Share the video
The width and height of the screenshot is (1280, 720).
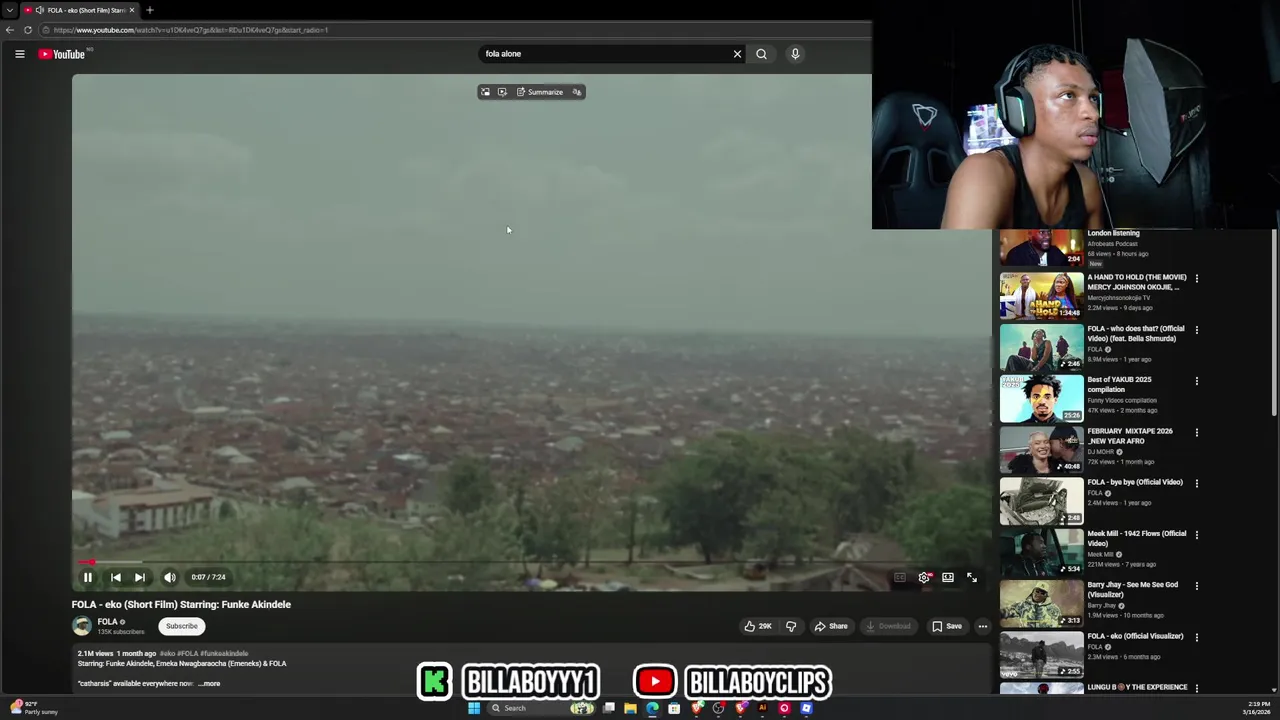tap(831, 626)
